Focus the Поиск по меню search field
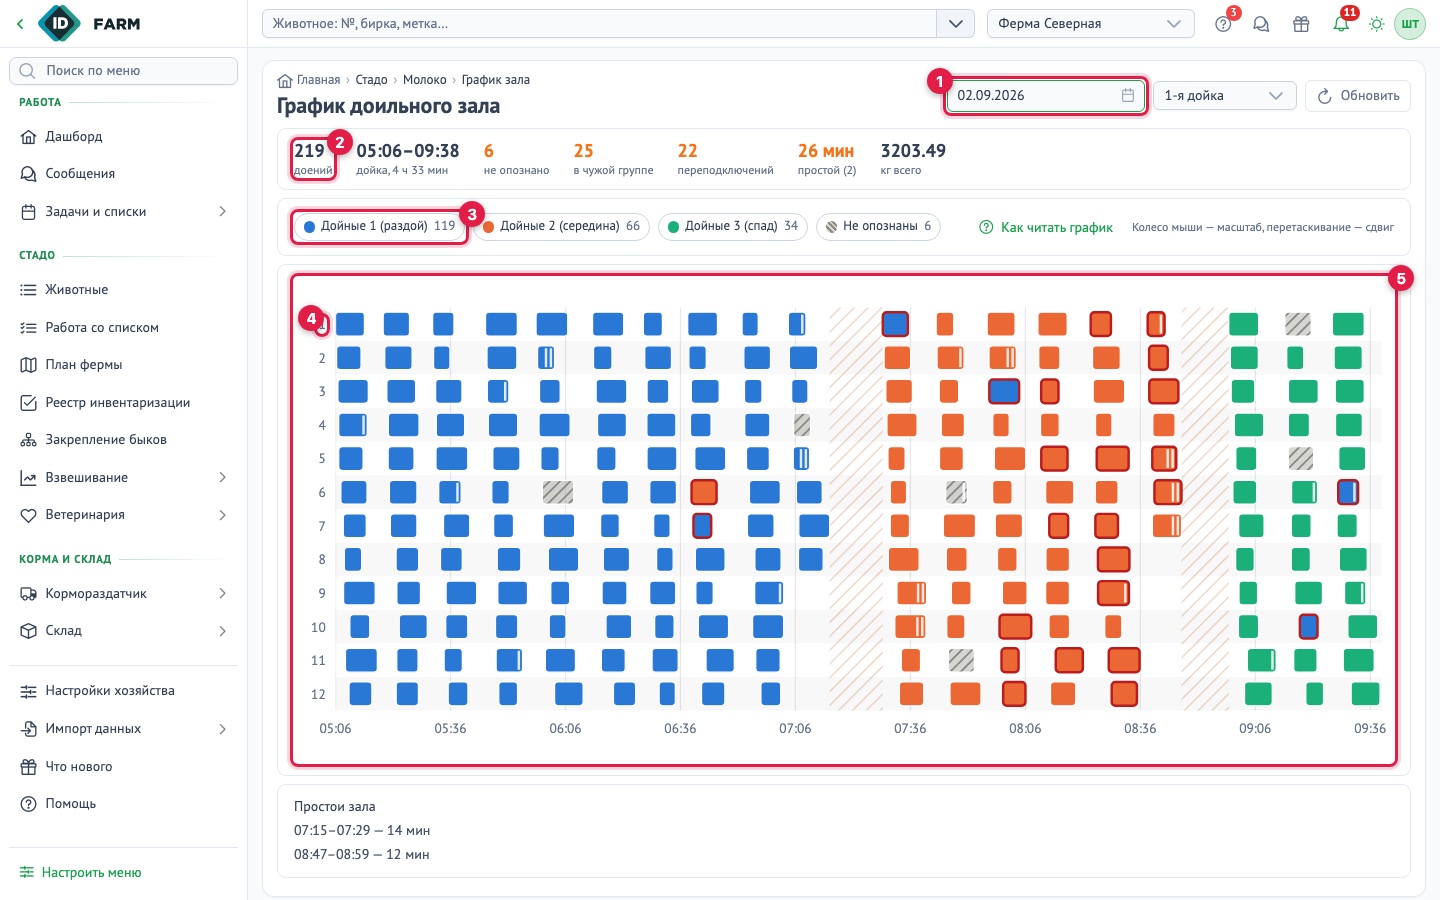The height and width of the screenshot is (900, 1440). click(123, 71)
